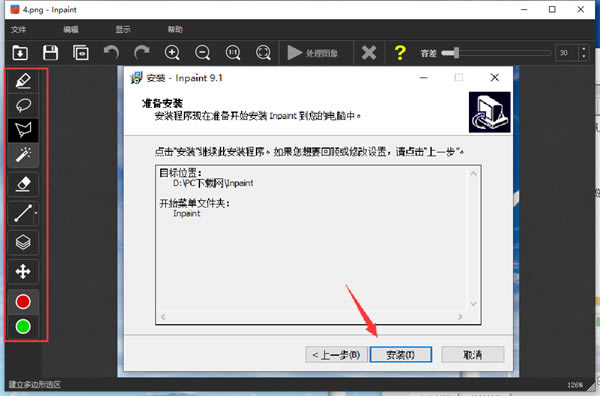Select the Move tool
The image size is (600, 396).
click(x=23, y=272)
